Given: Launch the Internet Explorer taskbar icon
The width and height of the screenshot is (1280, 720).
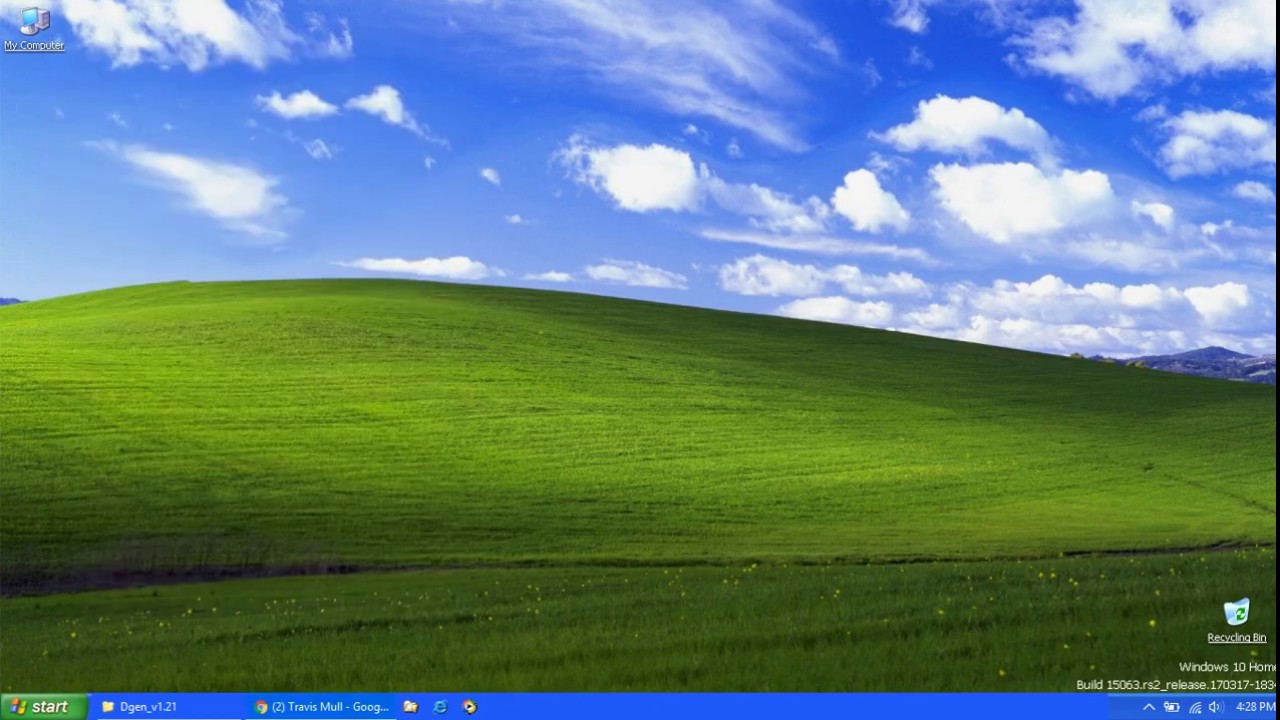Looking at the screenshot, I should click(440, 707).
